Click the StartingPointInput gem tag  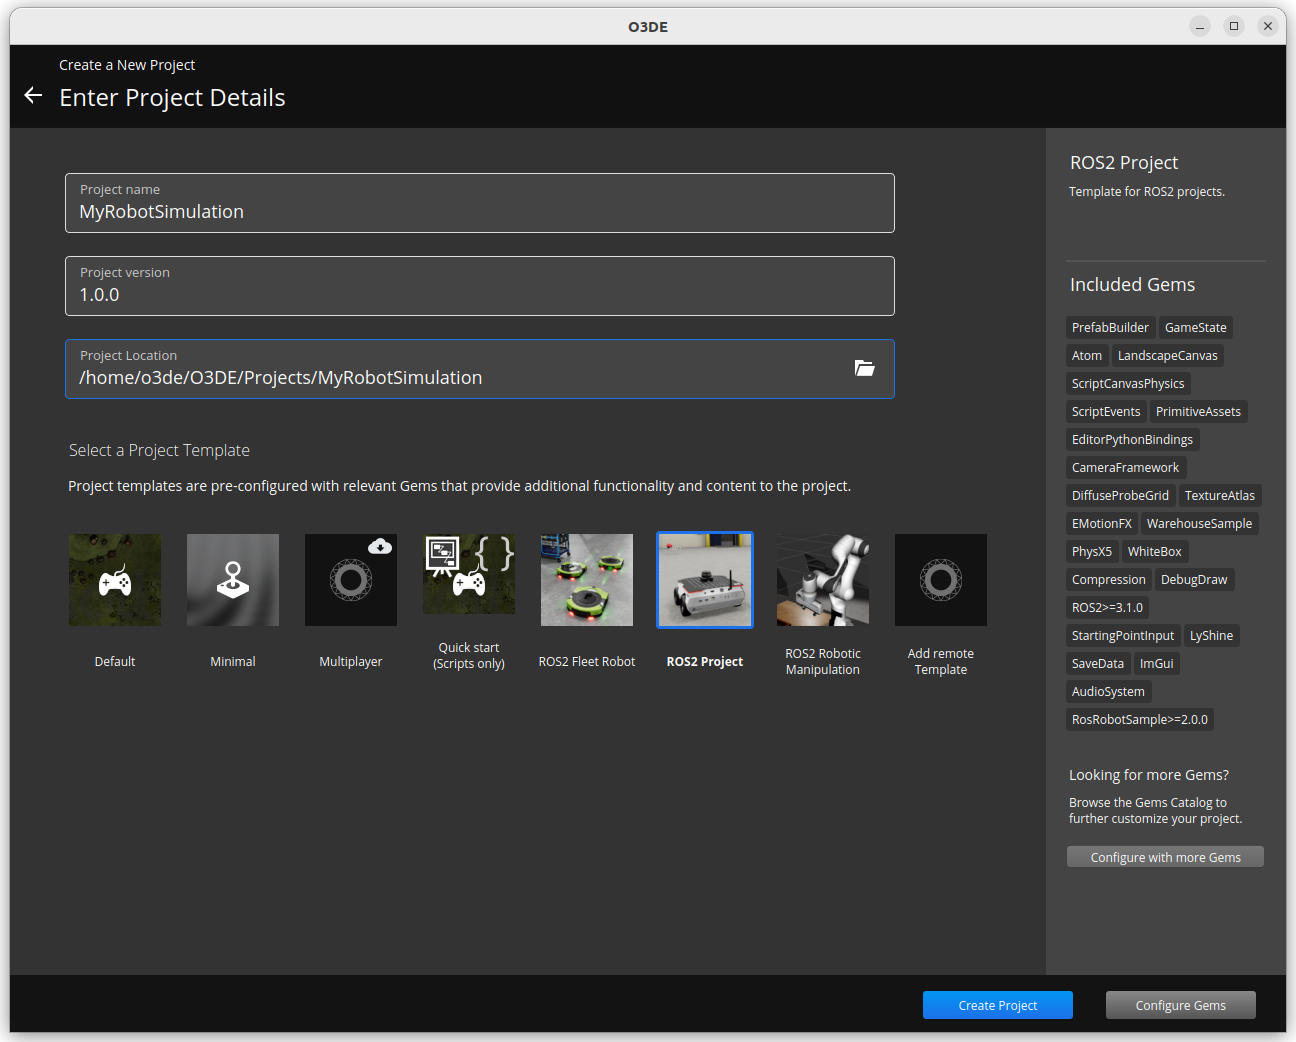1123,635
